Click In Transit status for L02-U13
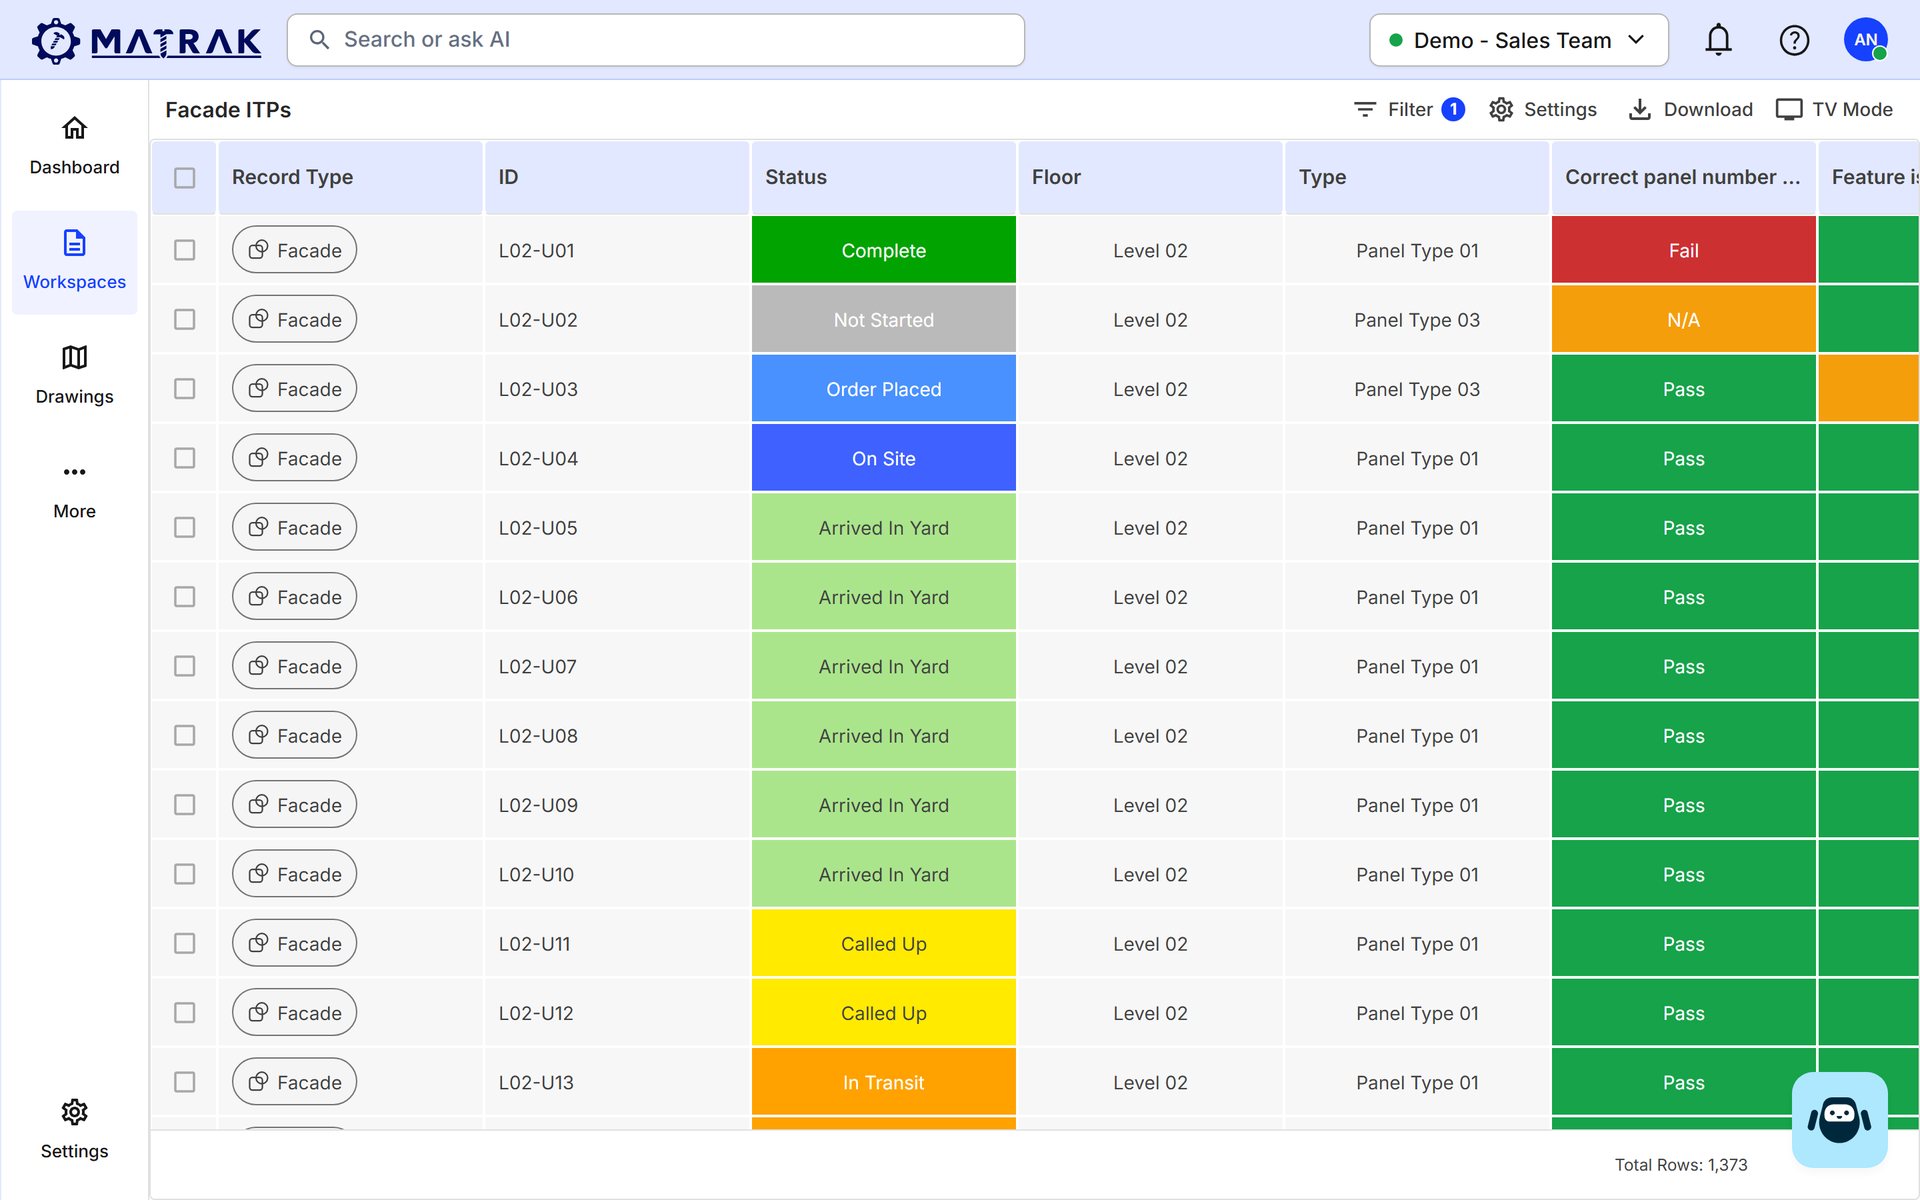 pyautogui.click(x=883, y=1082)
